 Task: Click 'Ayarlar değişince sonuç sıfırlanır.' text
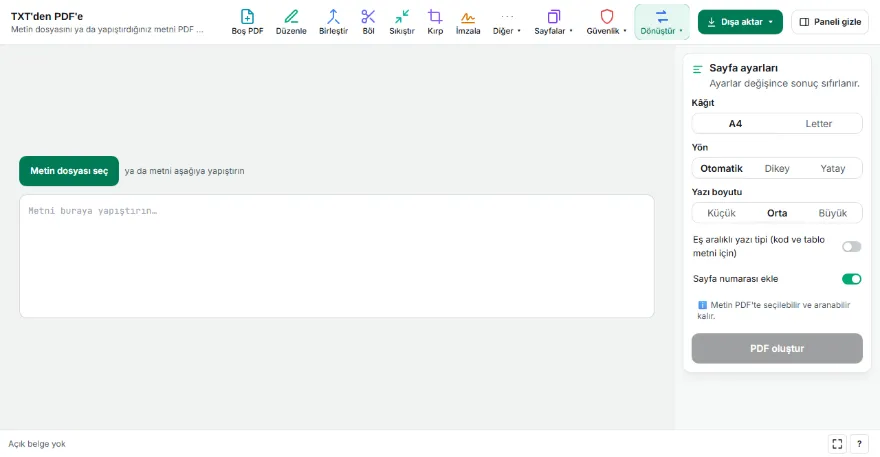pos(784,83)
